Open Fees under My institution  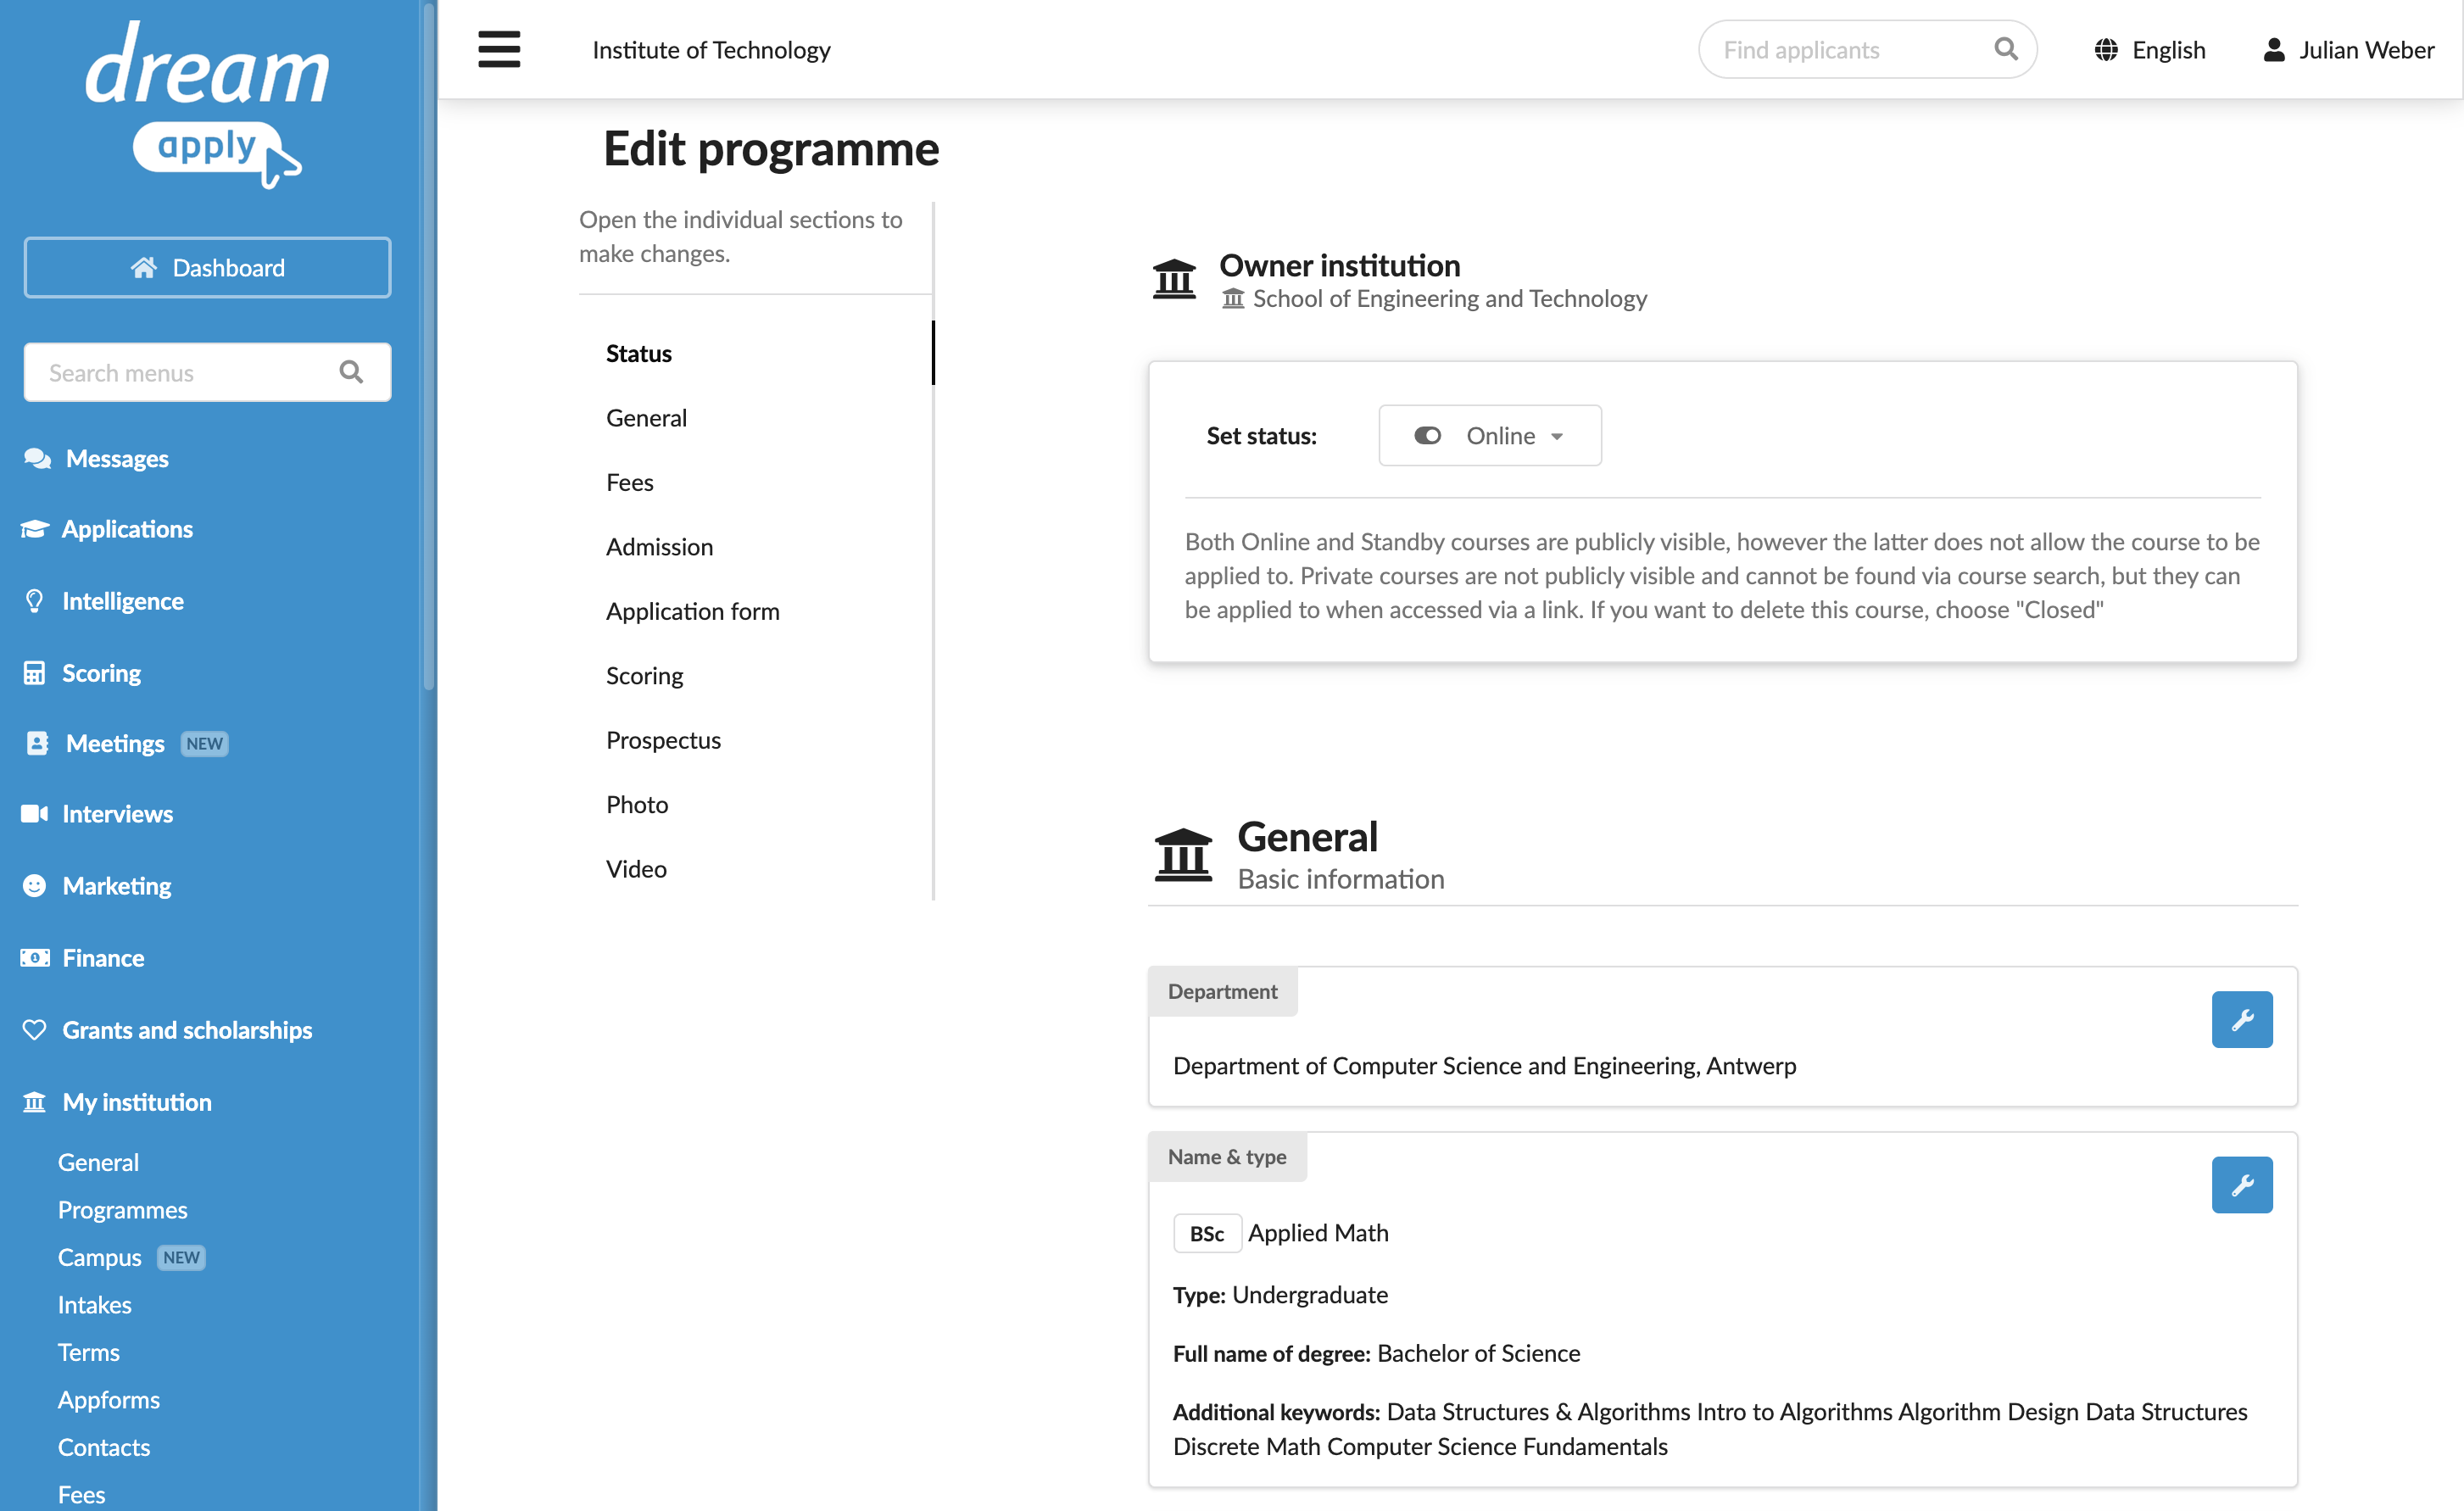coord(81,1494)
